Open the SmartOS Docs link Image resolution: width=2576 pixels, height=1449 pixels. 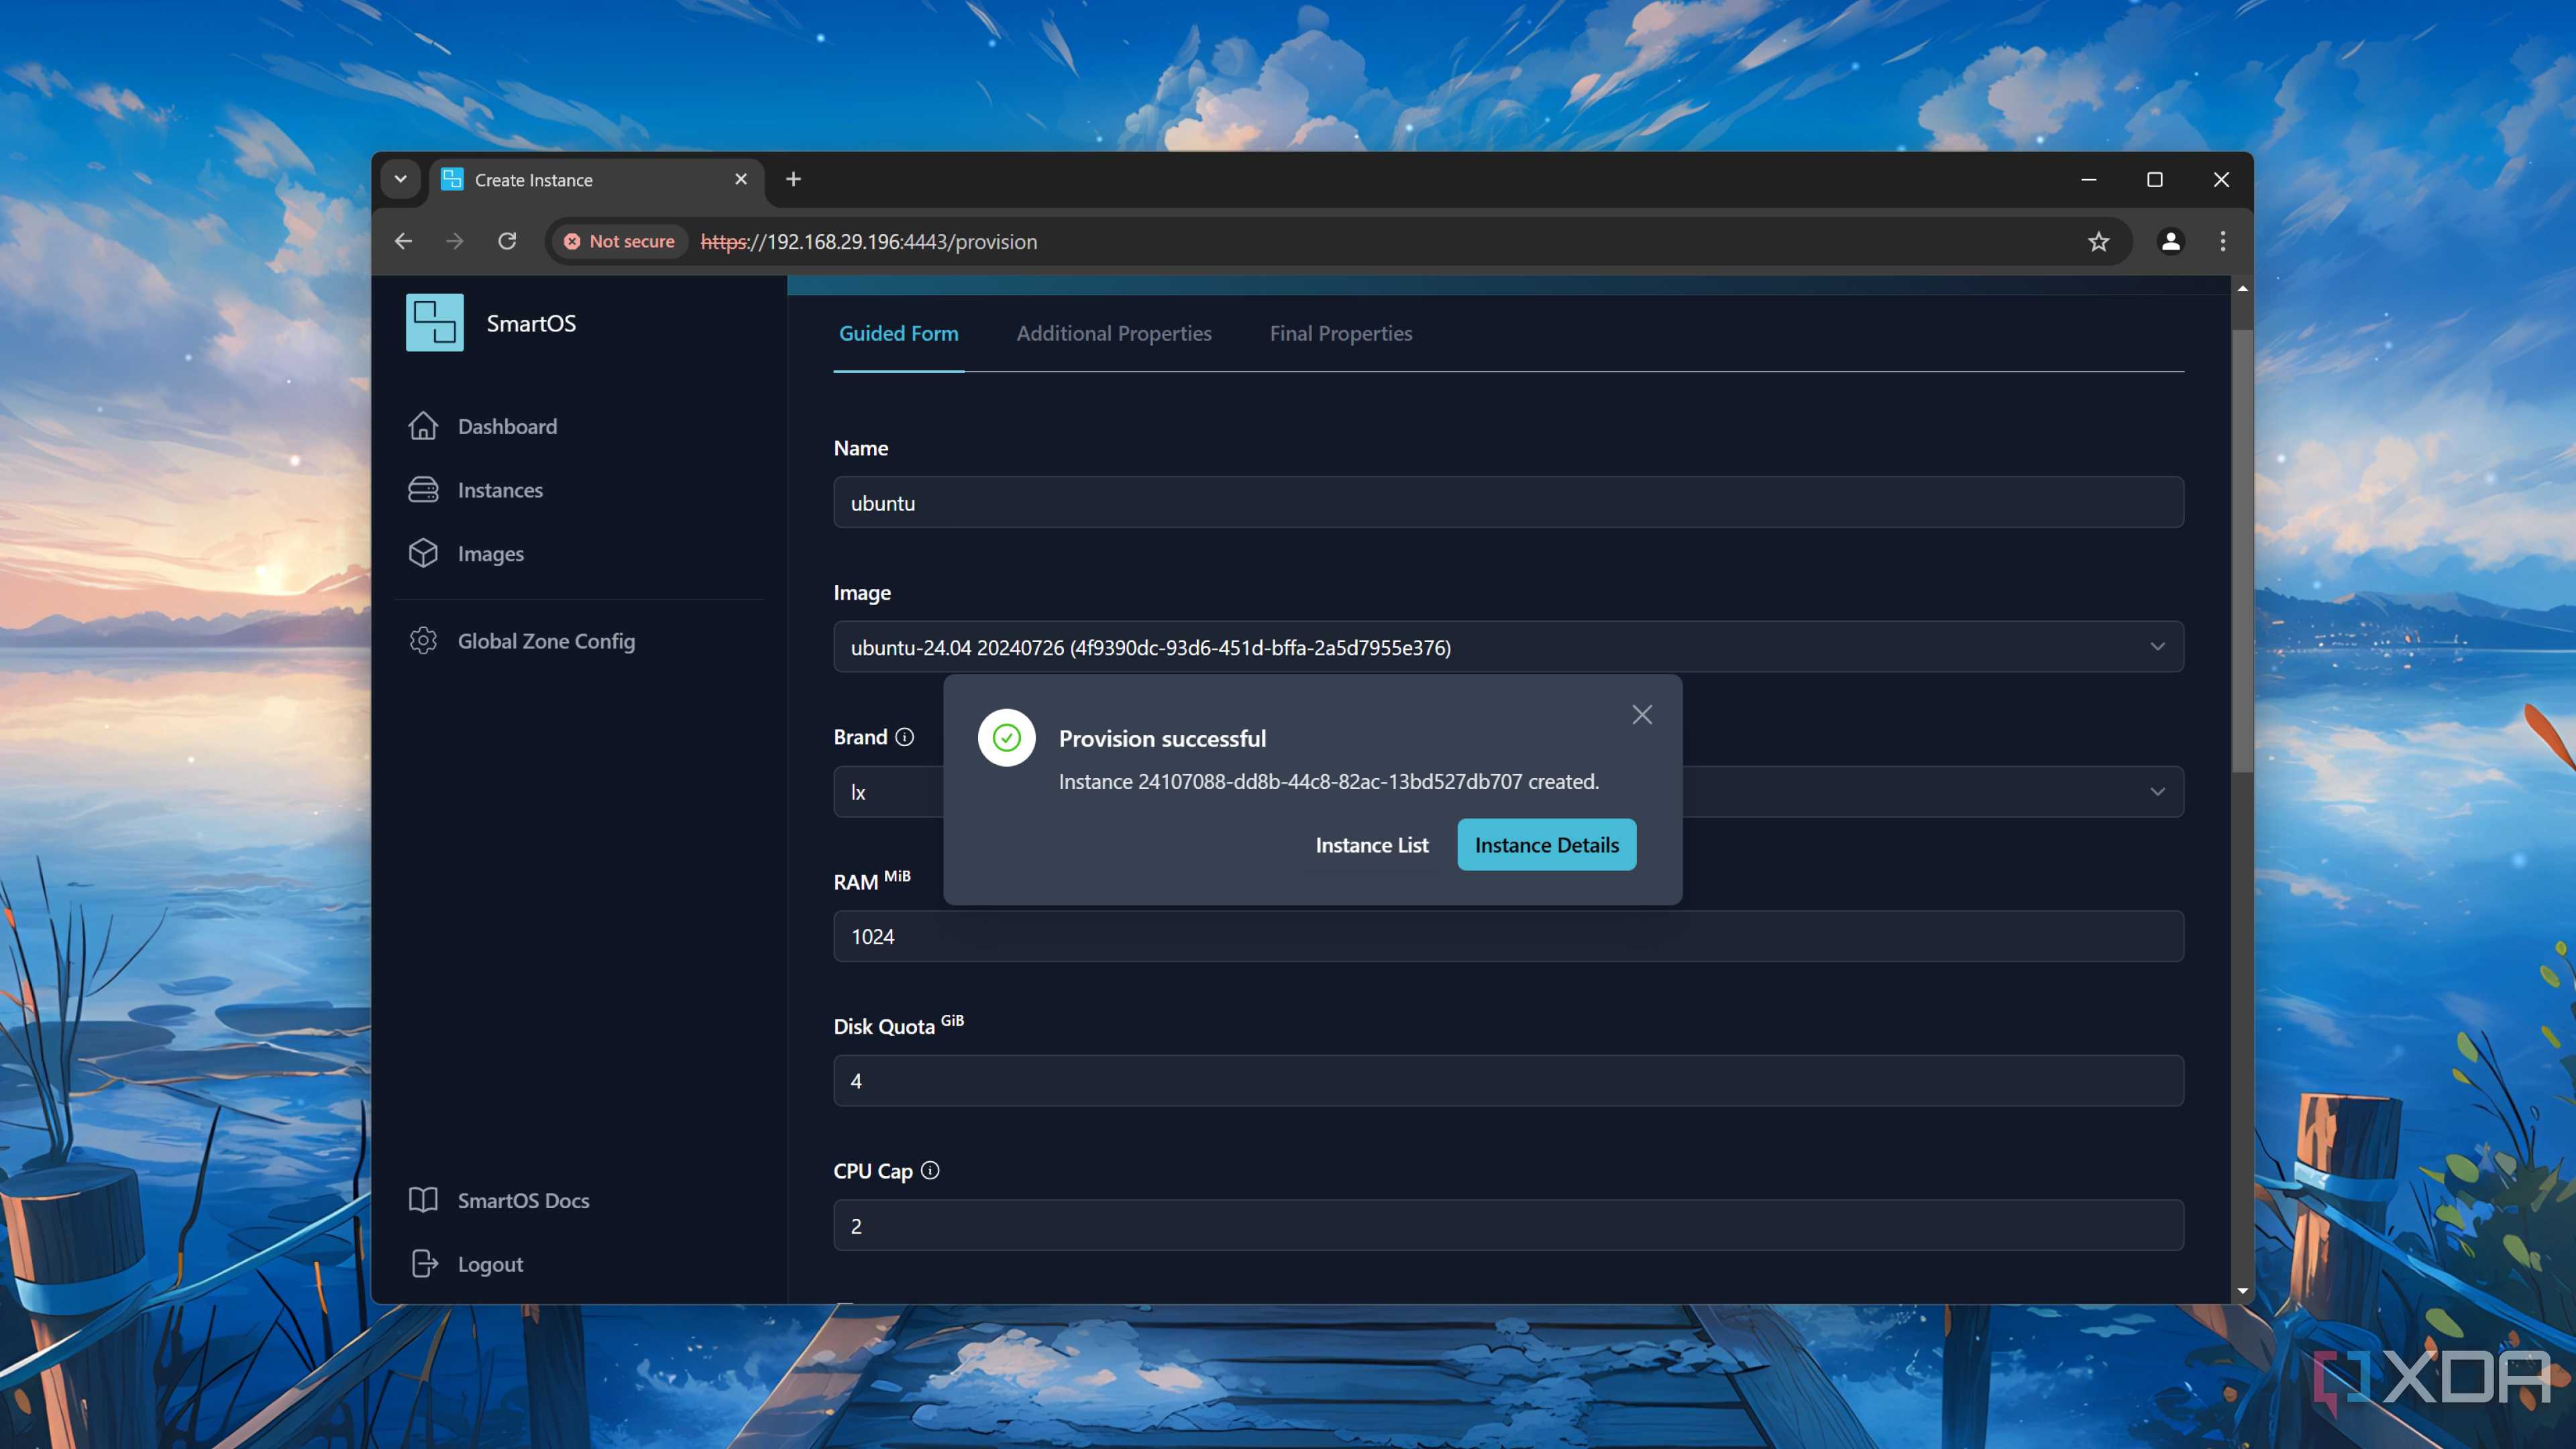click(x=523, y=1200)
